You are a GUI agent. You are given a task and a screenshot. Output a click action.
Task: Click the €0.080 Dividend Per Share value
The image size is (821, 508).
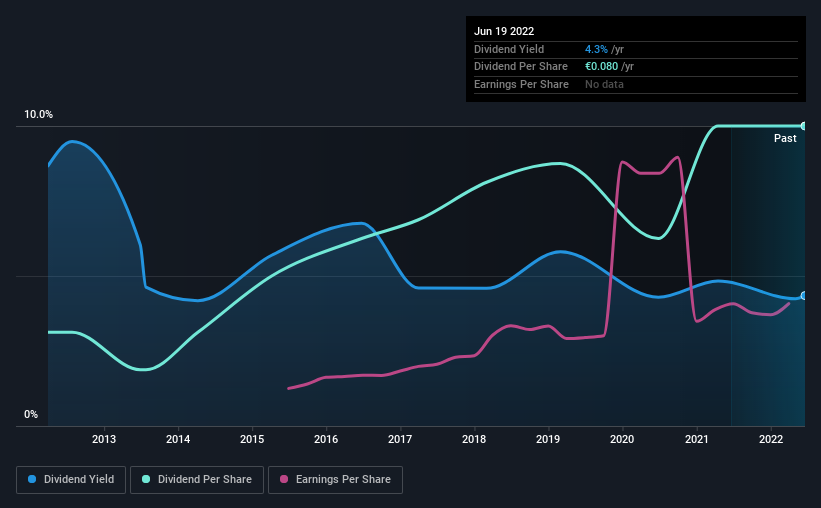point(601,67)
